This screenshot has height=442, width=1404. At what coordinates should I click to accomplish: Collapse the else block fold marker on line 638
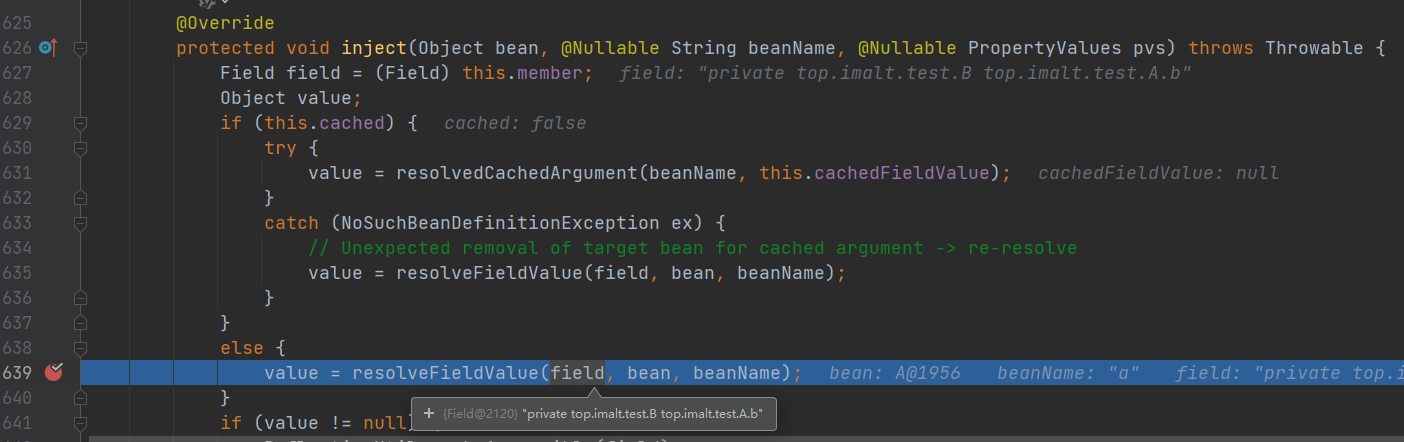click(x=81, y=348)
